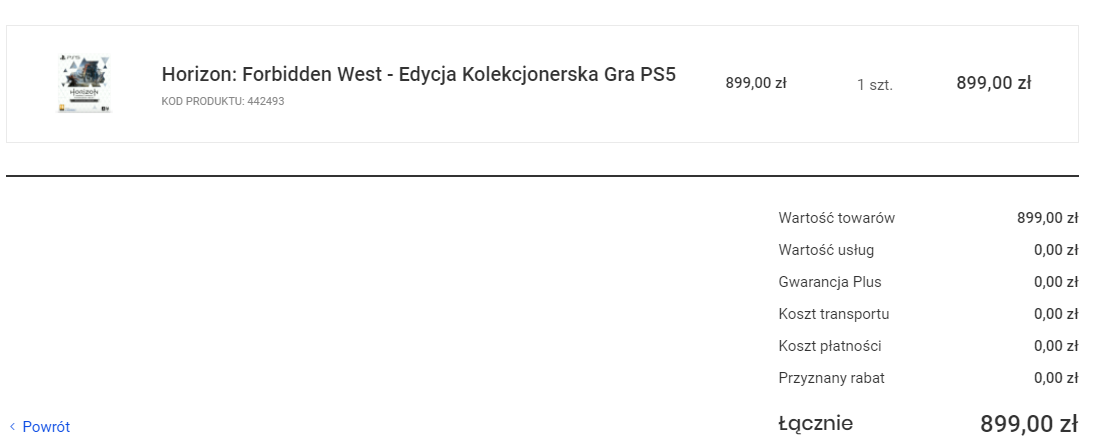This screenshot has height=442, width=1101.
Task: Click the Przyznany rabat label
Action: click(x=831, y=378)
